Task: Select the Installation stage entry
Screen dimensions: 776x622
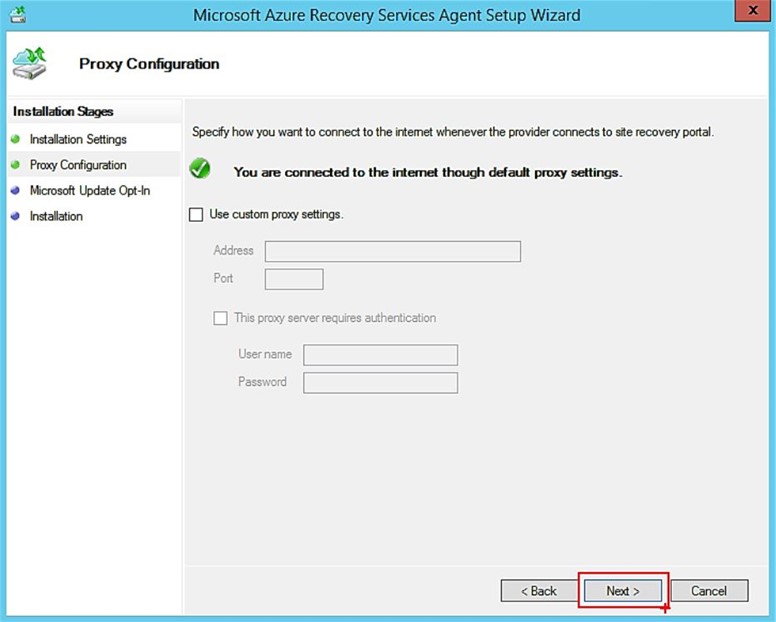Action: point(56,216)
